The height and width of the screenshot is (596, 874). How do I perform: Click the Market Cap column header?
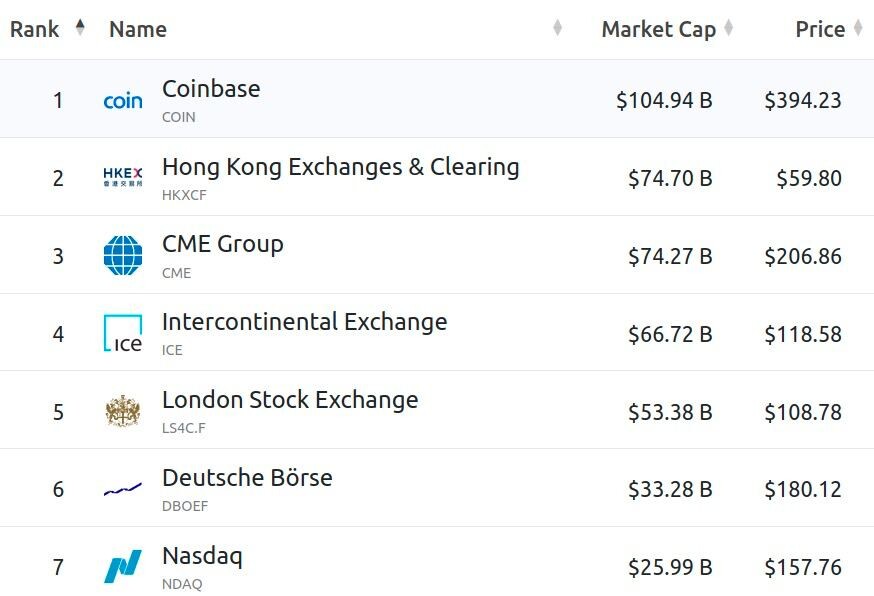[x=659, y=29]
